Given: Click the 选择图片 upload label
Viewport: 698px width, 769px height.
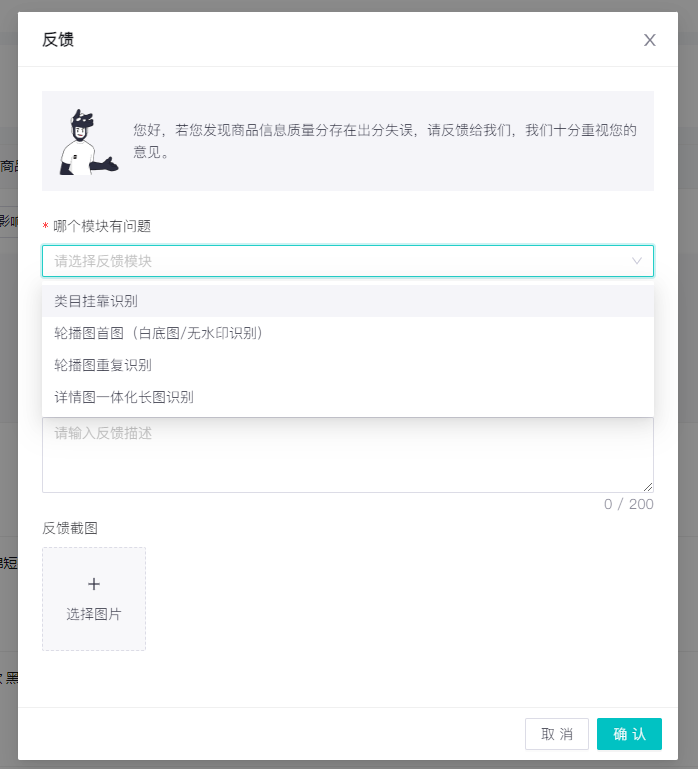Looking at the screenshot, I should [94, 614].
